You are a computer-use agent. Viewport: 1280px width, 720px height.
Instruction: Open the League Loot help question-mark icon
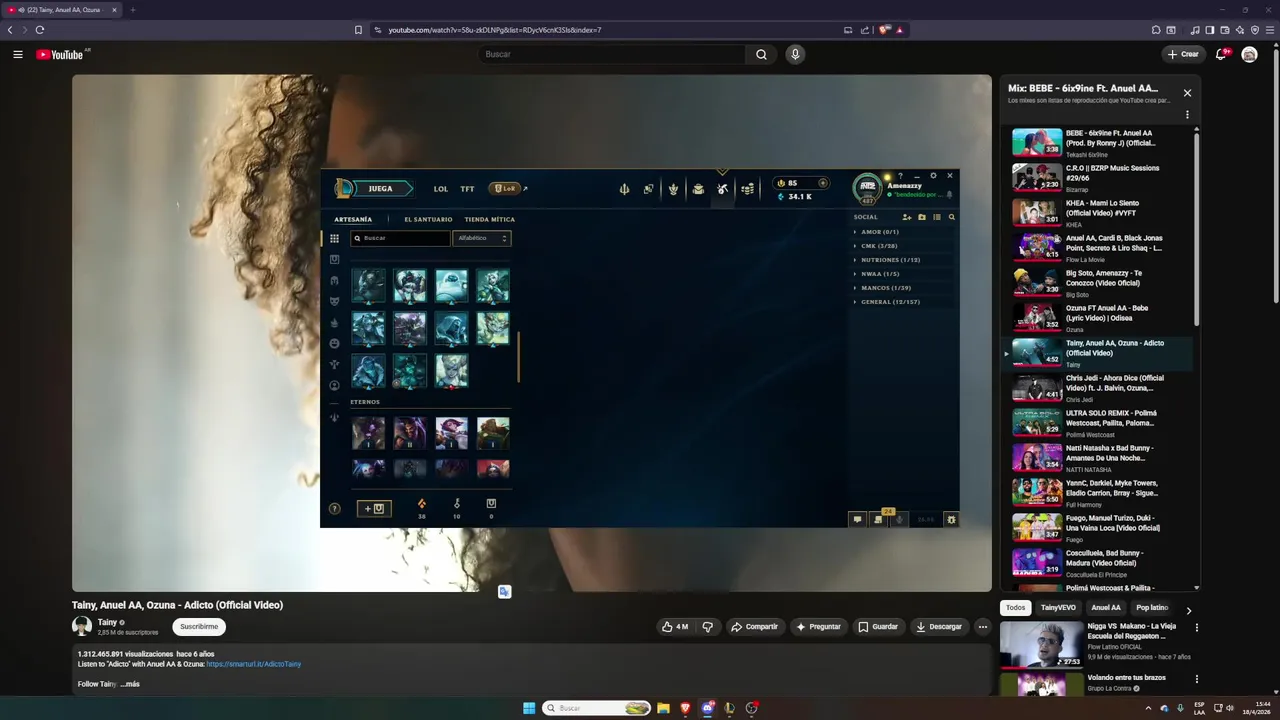pos(334,508)
